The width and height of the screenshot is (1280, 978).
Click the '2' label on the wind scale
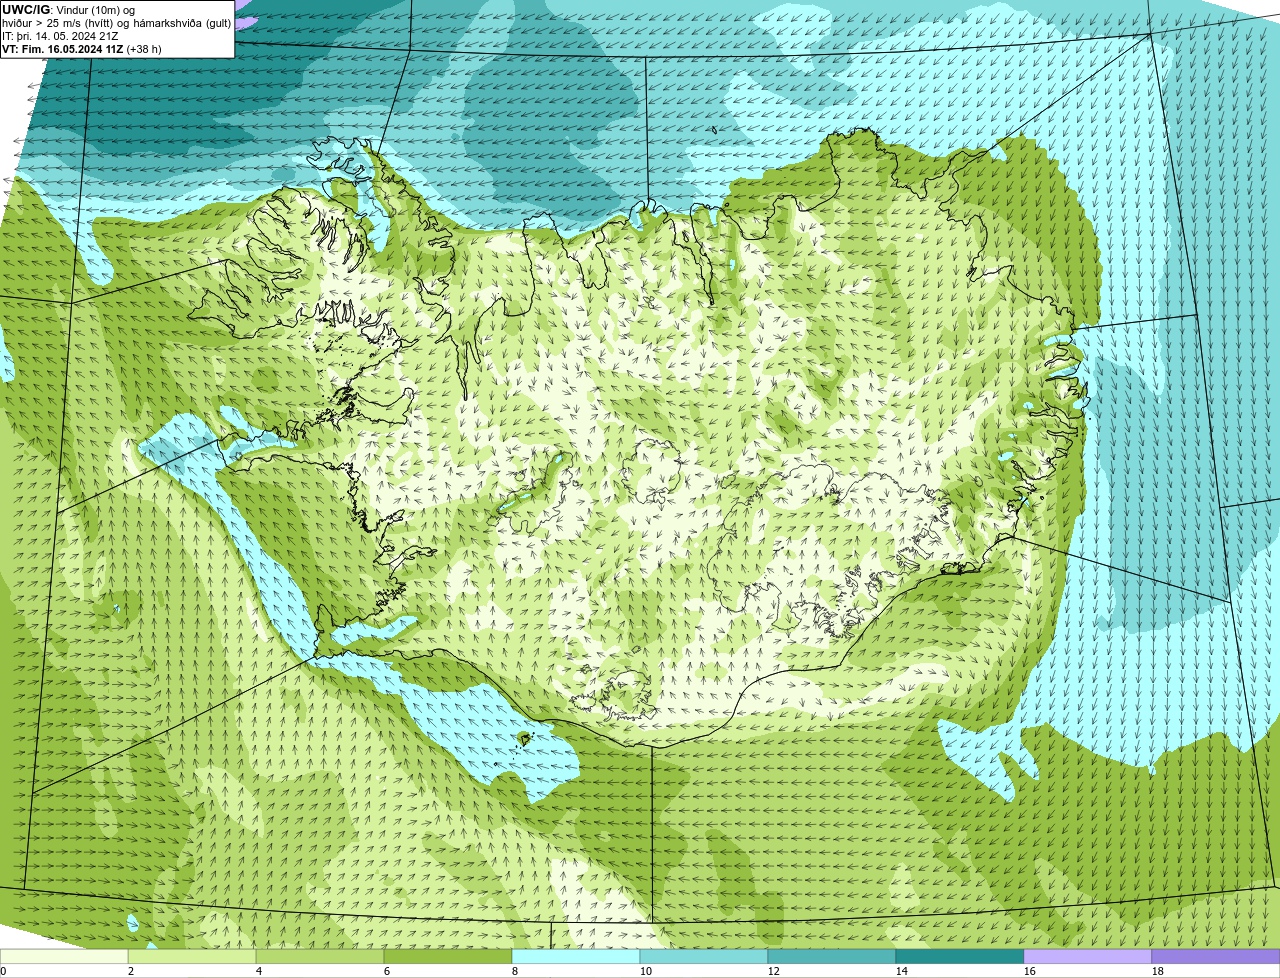tap(131, 971)
